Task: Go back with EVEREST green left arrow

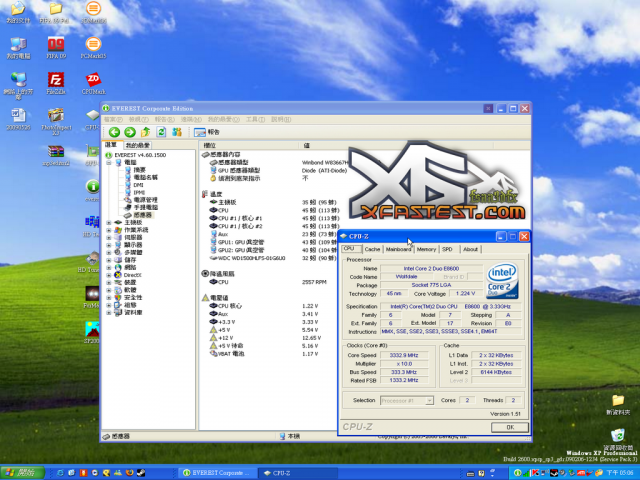Action: tap(114, 132)
